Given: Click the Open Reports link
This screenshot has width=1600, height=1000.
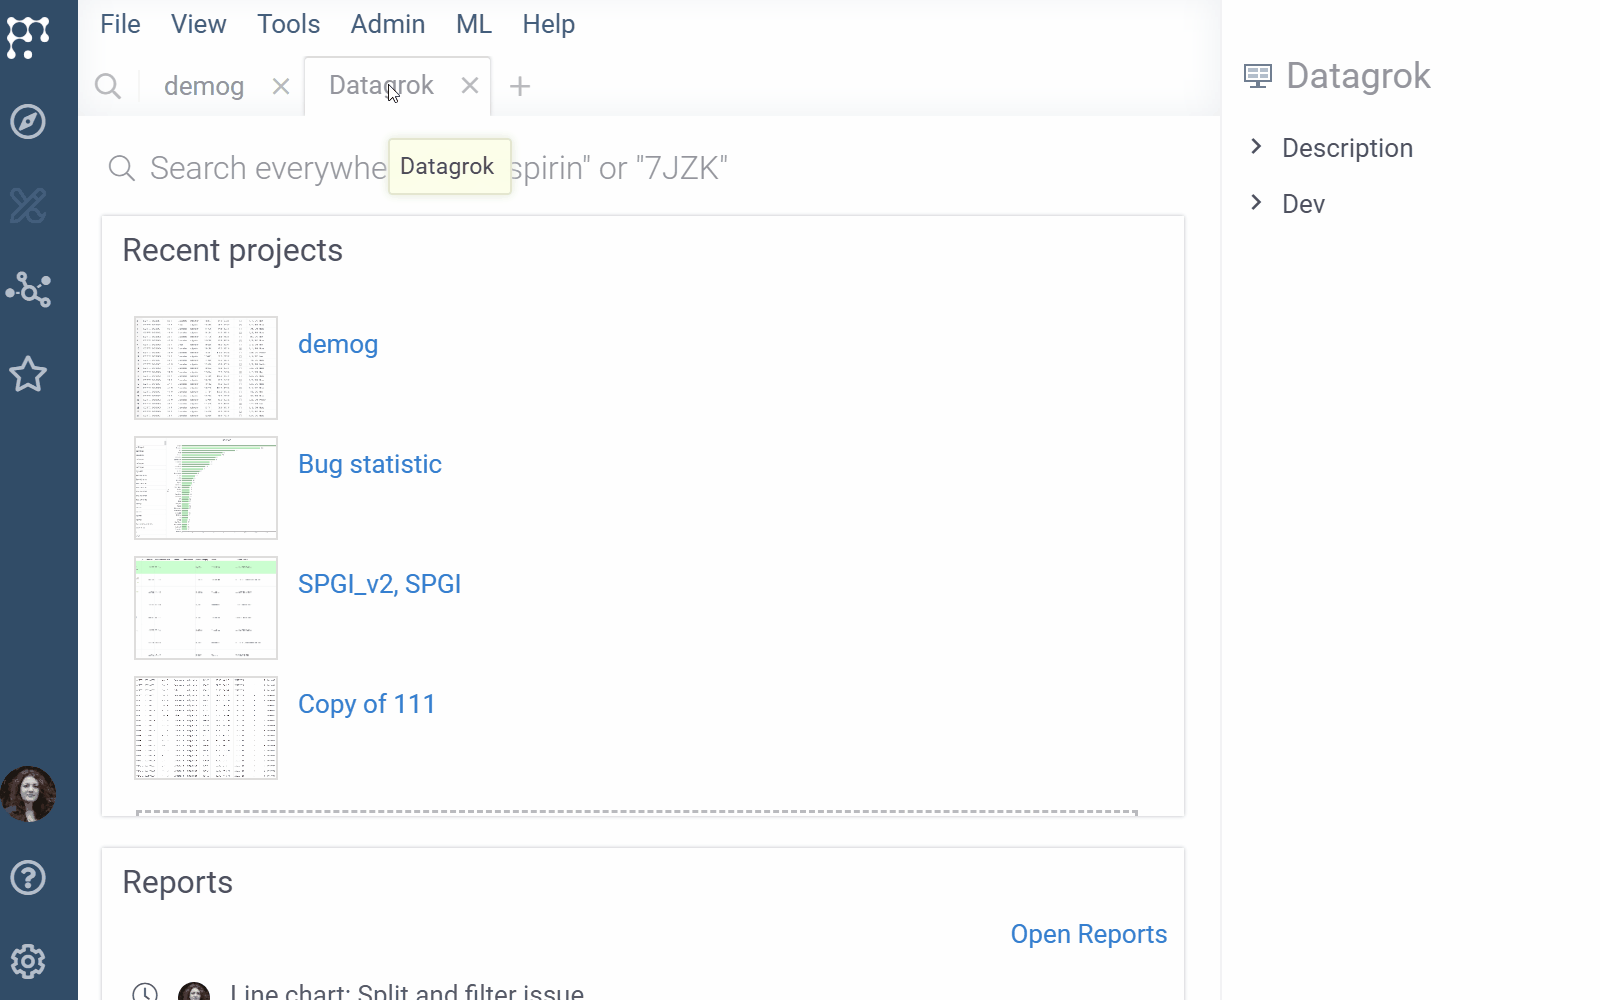Looking at the screenshot, I should tap(1088, 934).
